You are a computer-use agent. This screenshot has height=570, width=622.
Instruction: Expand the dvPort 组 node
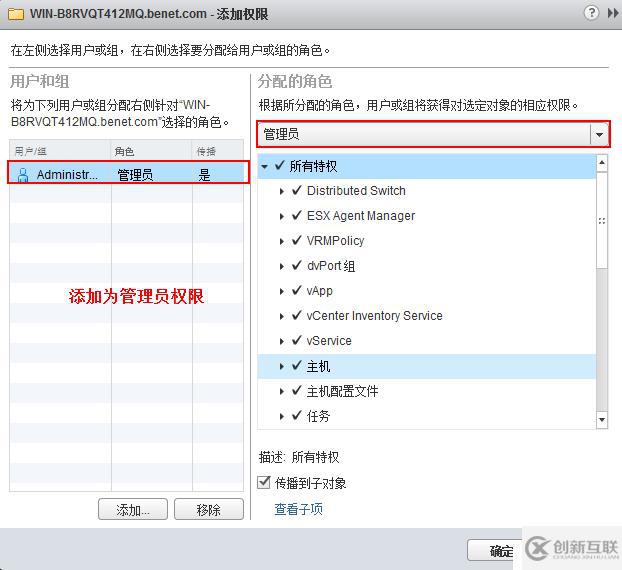(x=282, y=267)
